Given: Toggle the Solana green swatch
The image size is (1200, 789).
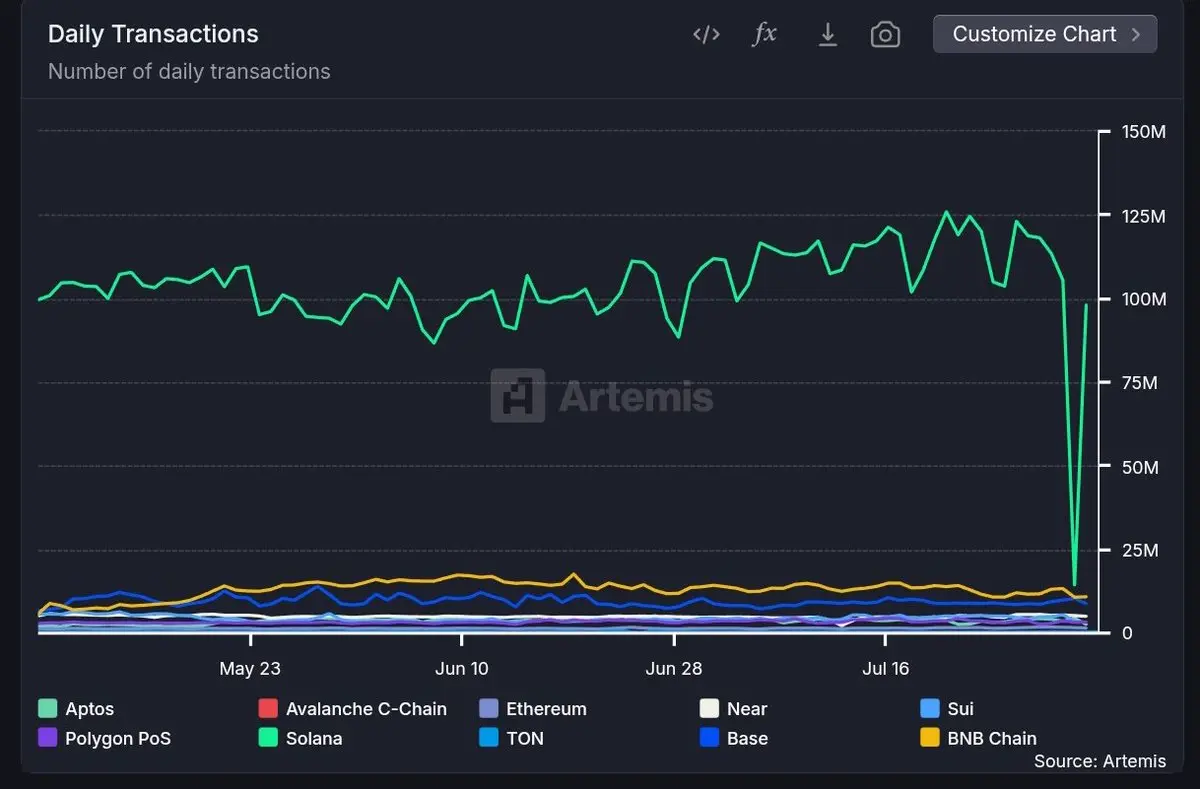Looking at the screenshot, I should point(268,738).
